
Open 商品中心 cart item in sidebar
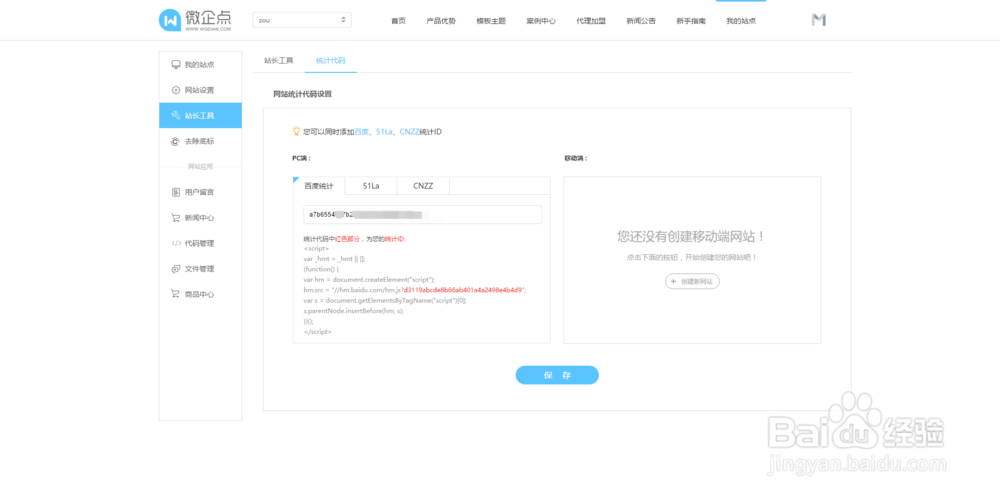pyautogui.click(x=200, y=294)
